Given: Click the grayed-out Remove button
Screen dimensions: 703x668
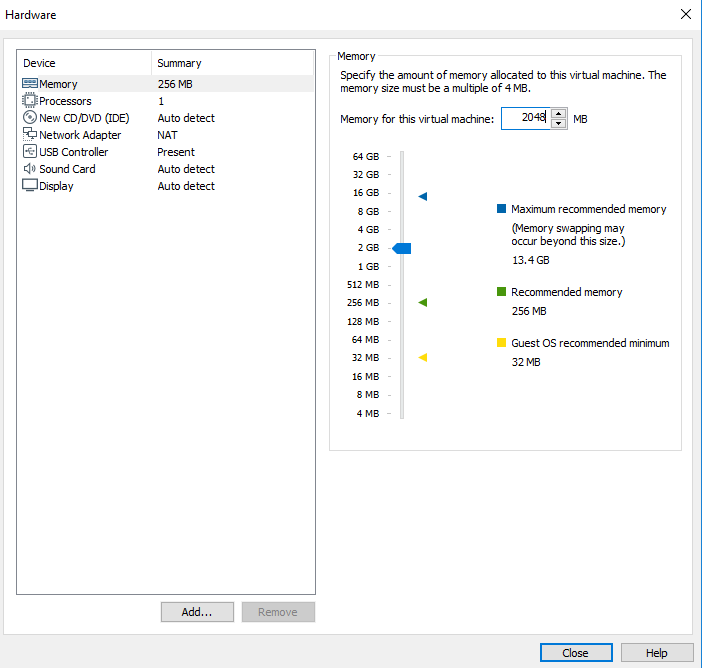Looking at the screenshot, I should click(x=278, y=612).
